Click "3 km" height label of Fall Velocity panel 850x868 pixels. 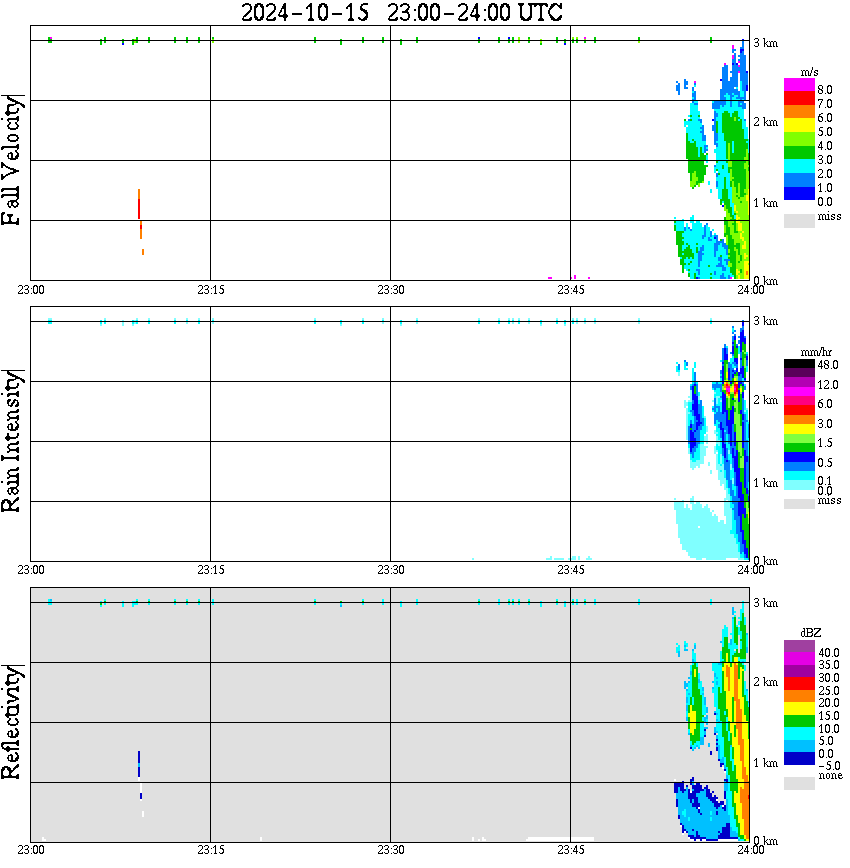[x=765, y=43]
